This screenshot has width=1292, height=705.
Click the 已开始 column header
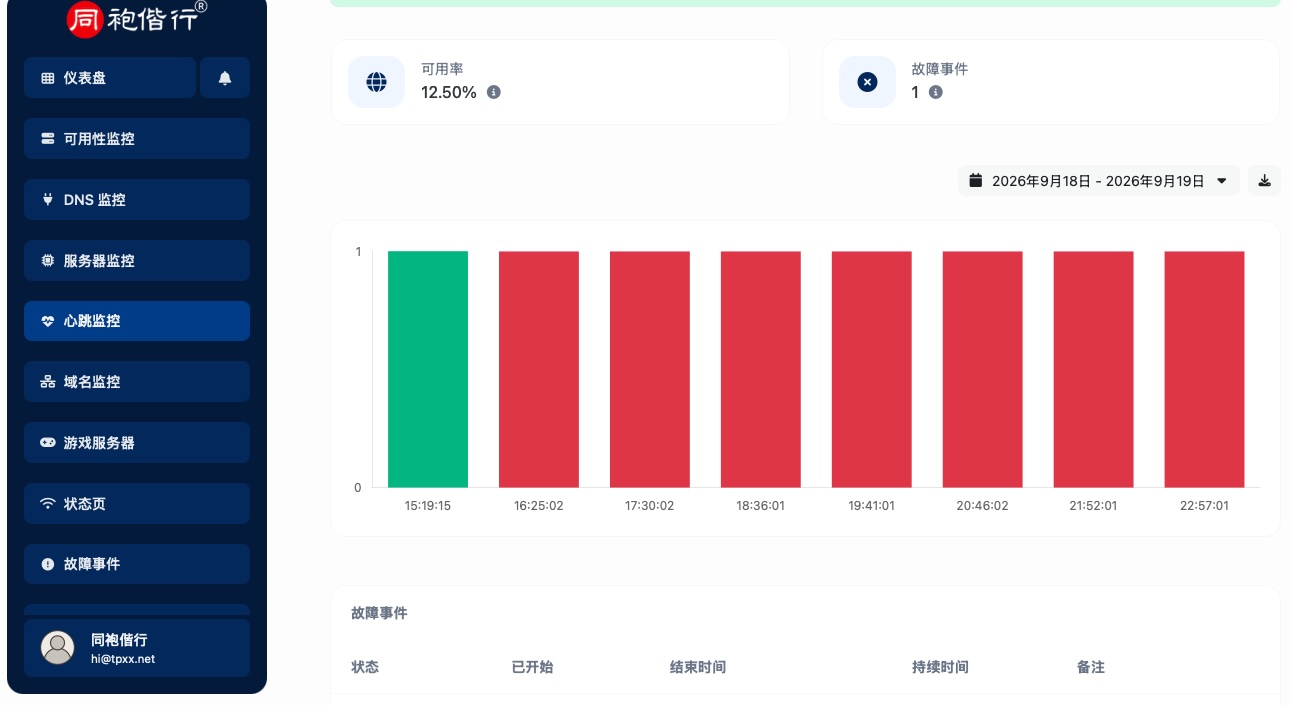(x=532, y=667)
